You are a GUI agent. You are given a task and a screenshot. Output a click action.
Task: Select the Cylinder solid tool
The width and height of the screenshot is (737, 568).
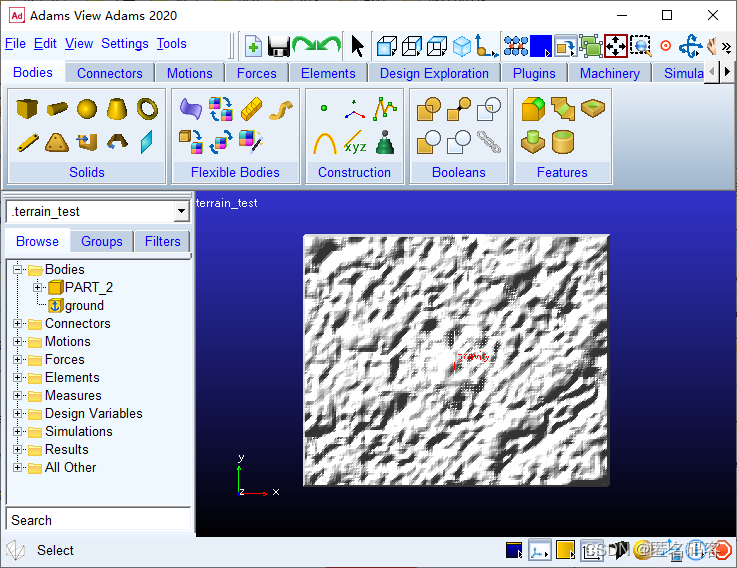pyautogui.click(x=57, y=109)
